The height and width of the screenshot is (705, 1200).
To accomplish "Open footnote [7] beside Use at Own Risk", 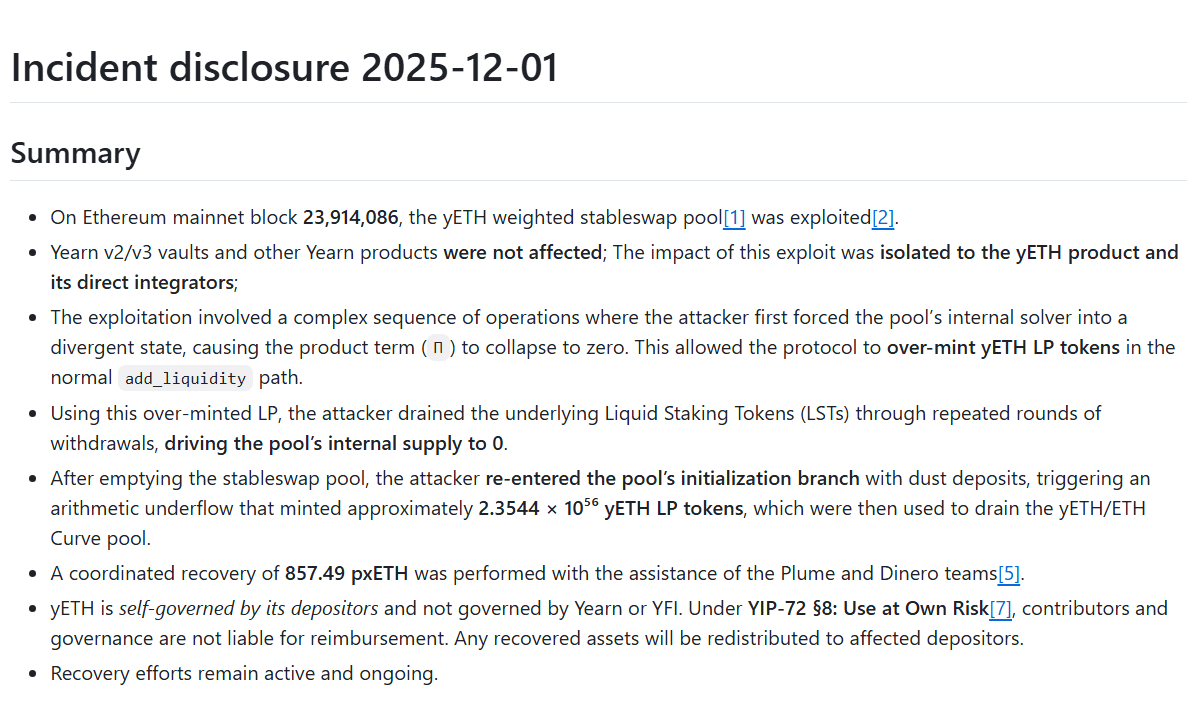I will (x=1000, y=609).
